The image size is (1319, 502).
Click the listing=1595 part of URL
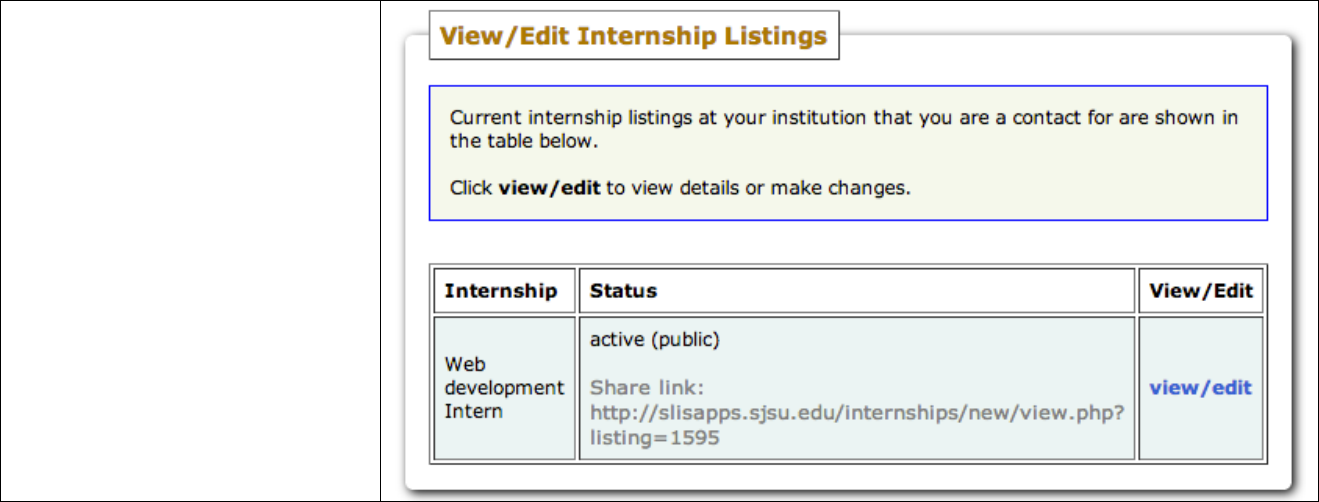coord(654,438)
